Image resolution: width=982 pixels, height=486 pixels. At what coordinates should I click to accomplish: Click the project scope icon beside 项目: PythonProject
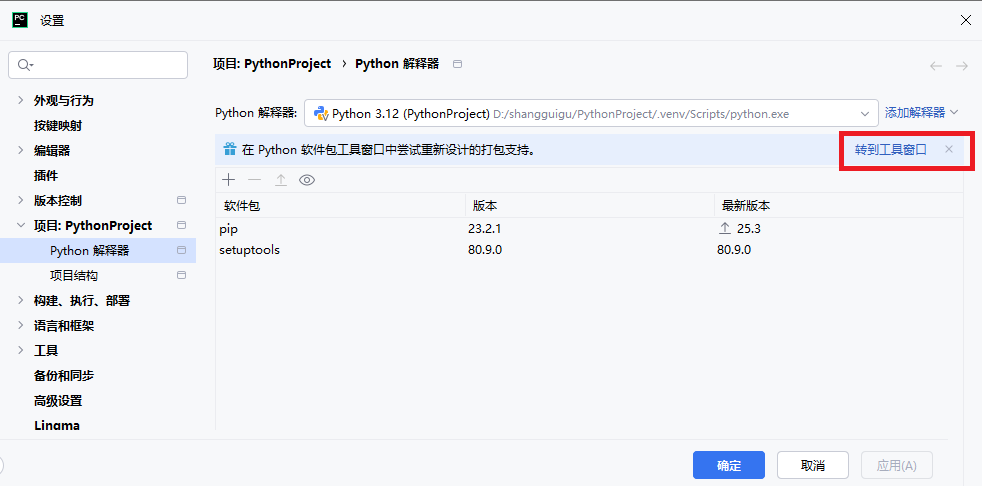click(182, 225)
